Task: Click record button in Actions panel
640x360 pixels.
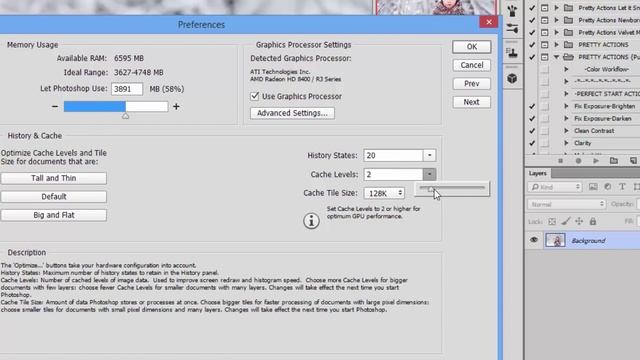Action: (578, 161)
